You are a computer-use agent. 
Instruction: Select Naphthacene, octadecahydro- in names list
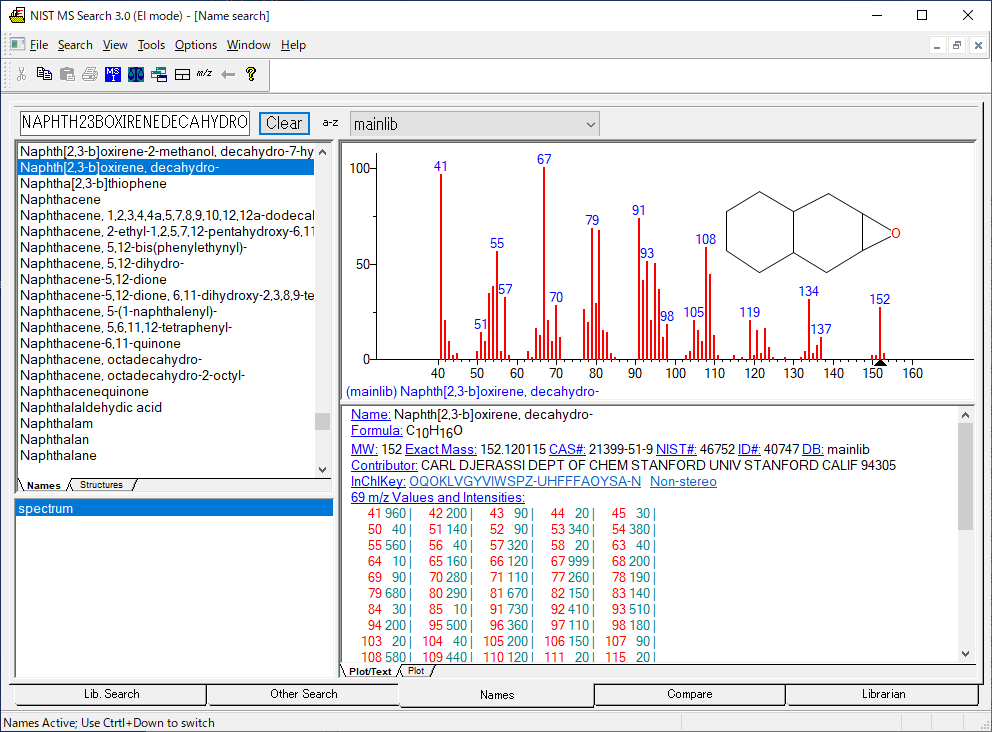click(166, 359)
